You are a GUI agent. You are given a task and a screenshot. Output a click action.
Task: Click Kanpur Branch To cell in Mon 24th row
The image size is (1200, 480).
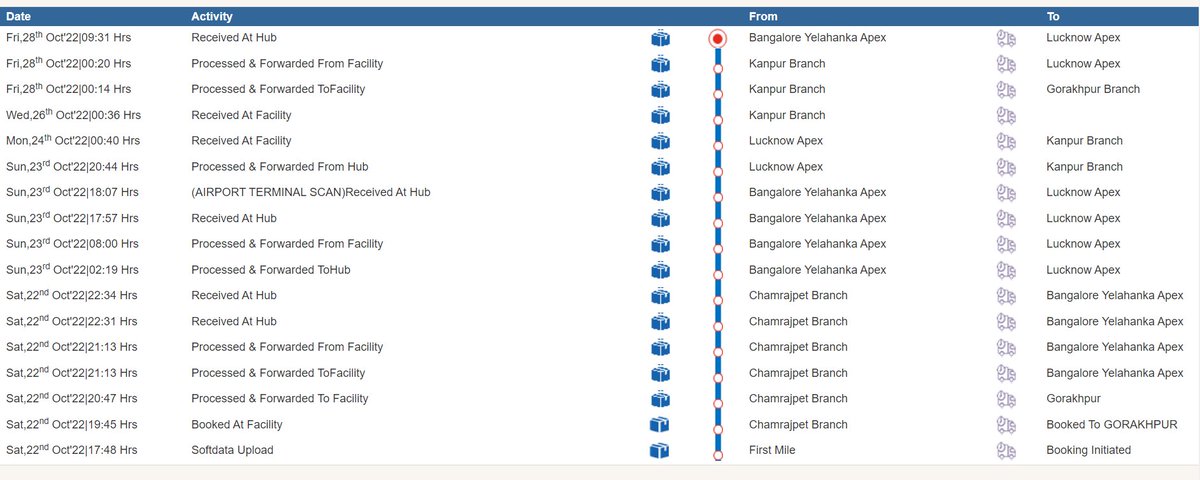(x=1084, y=141)
